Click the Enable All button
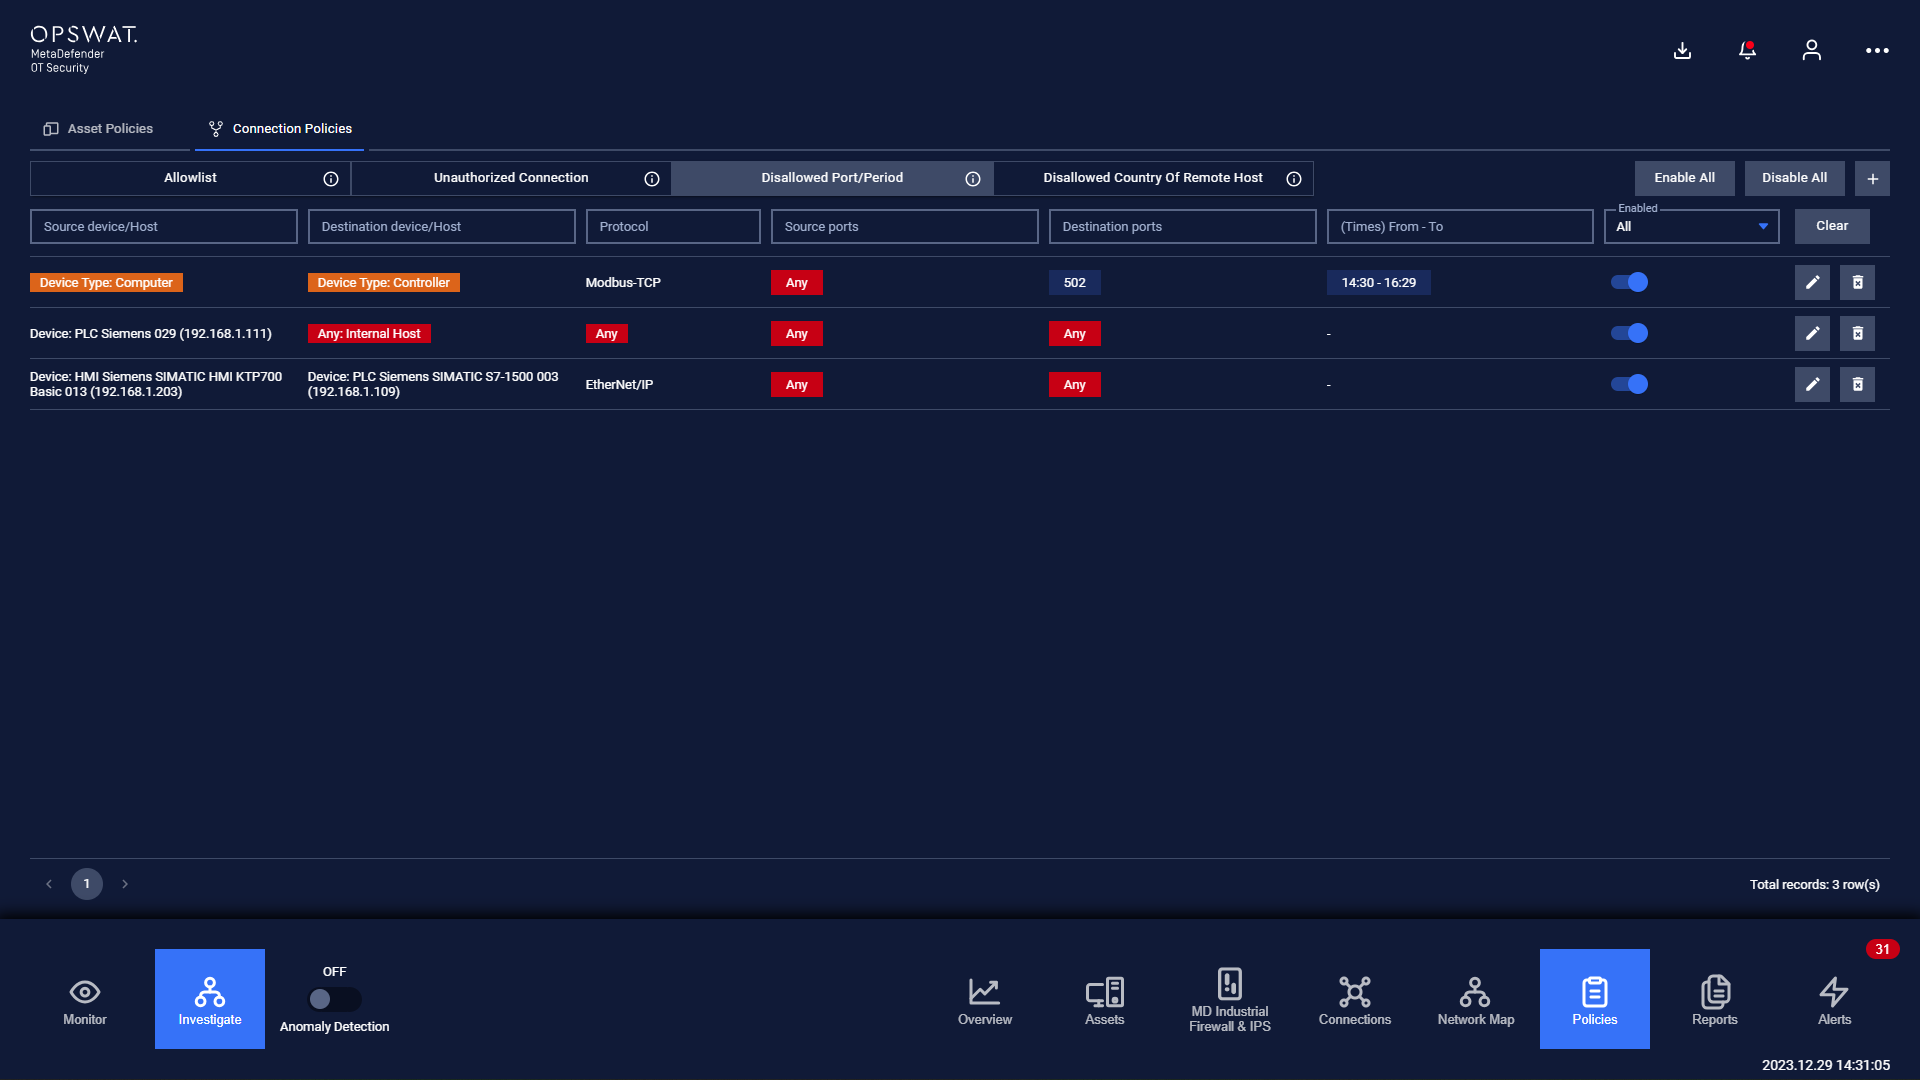This screenshot has width=1920, height=1080. 1684,178
